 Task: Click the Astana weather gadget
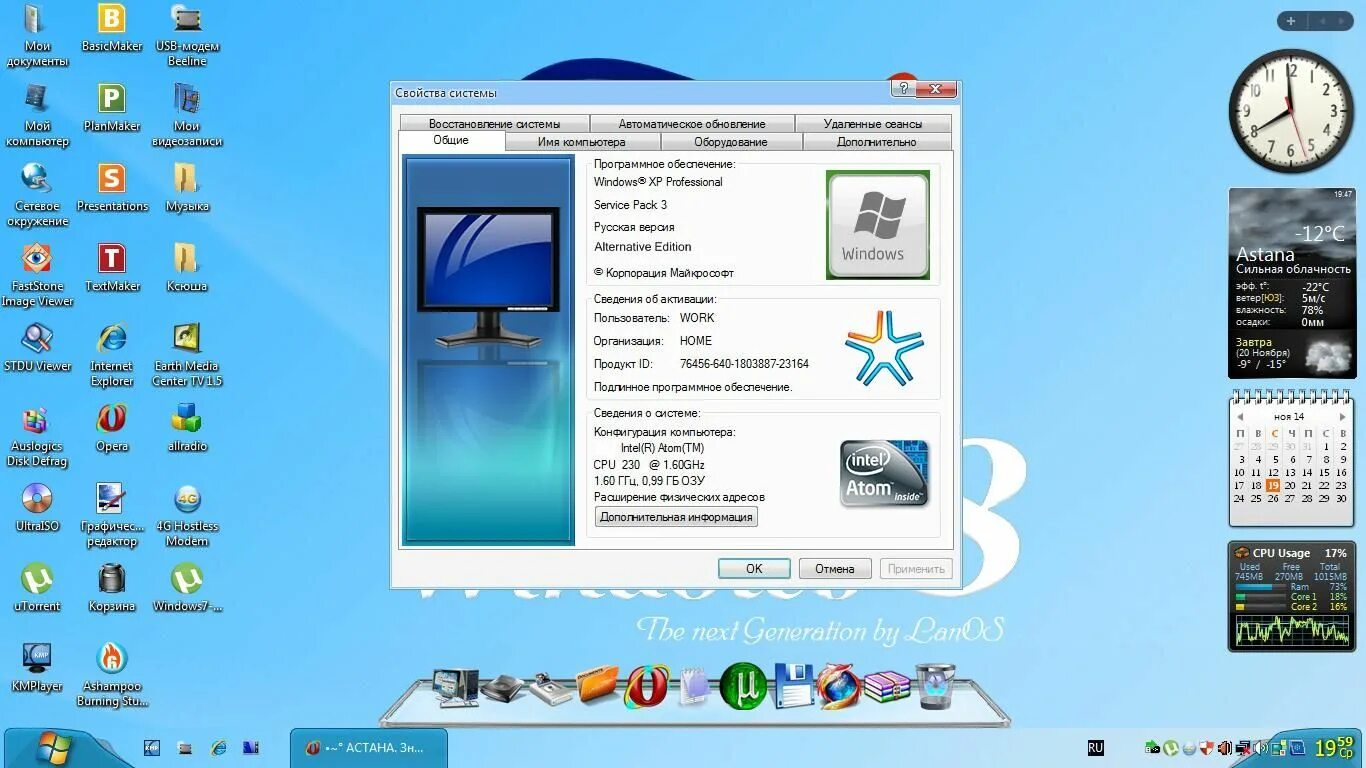1292,283
